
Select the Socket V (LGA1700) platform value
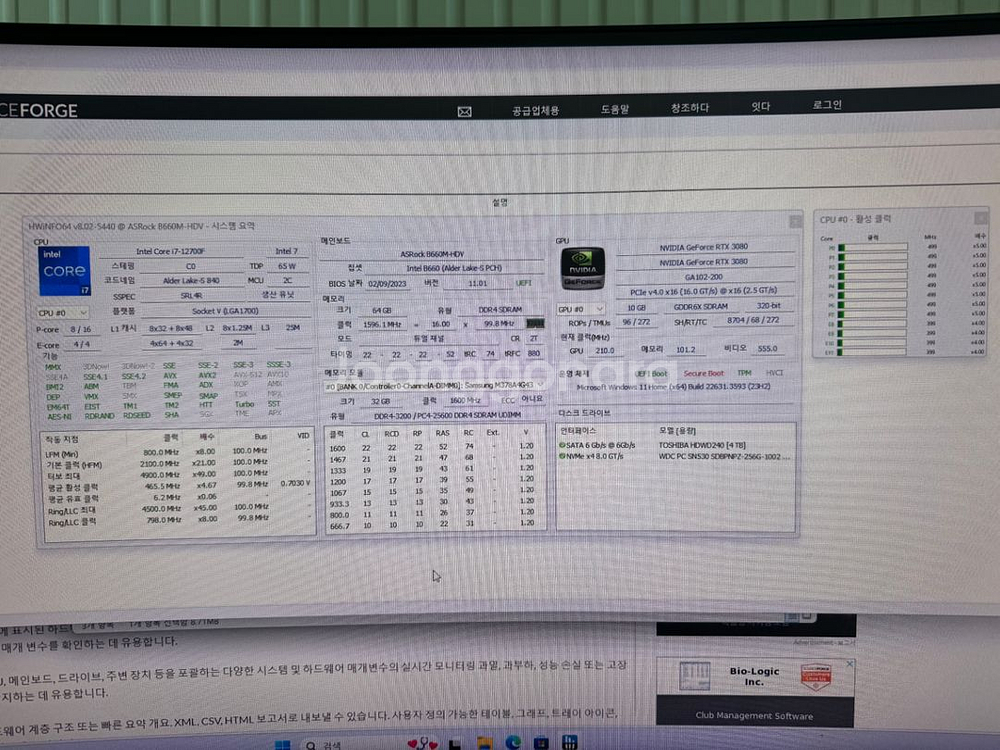click(224, 311)
